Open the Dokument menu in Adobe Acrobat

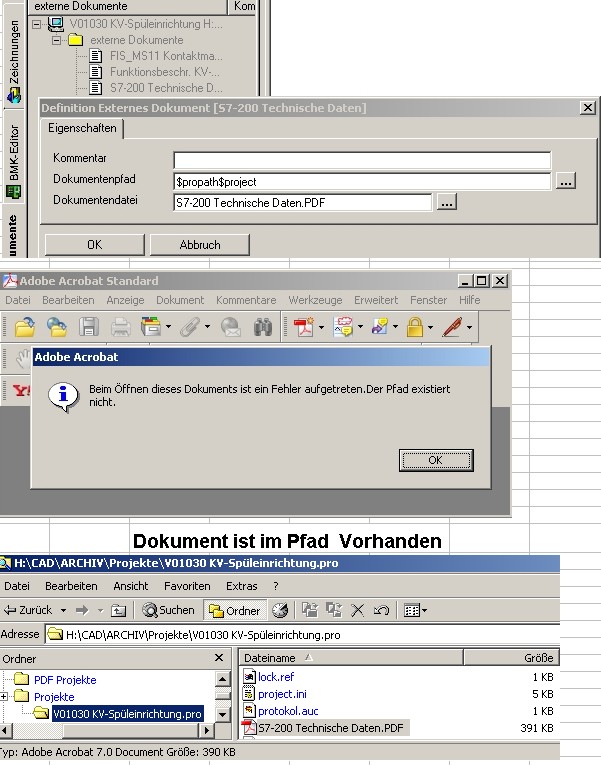point(180,300)
